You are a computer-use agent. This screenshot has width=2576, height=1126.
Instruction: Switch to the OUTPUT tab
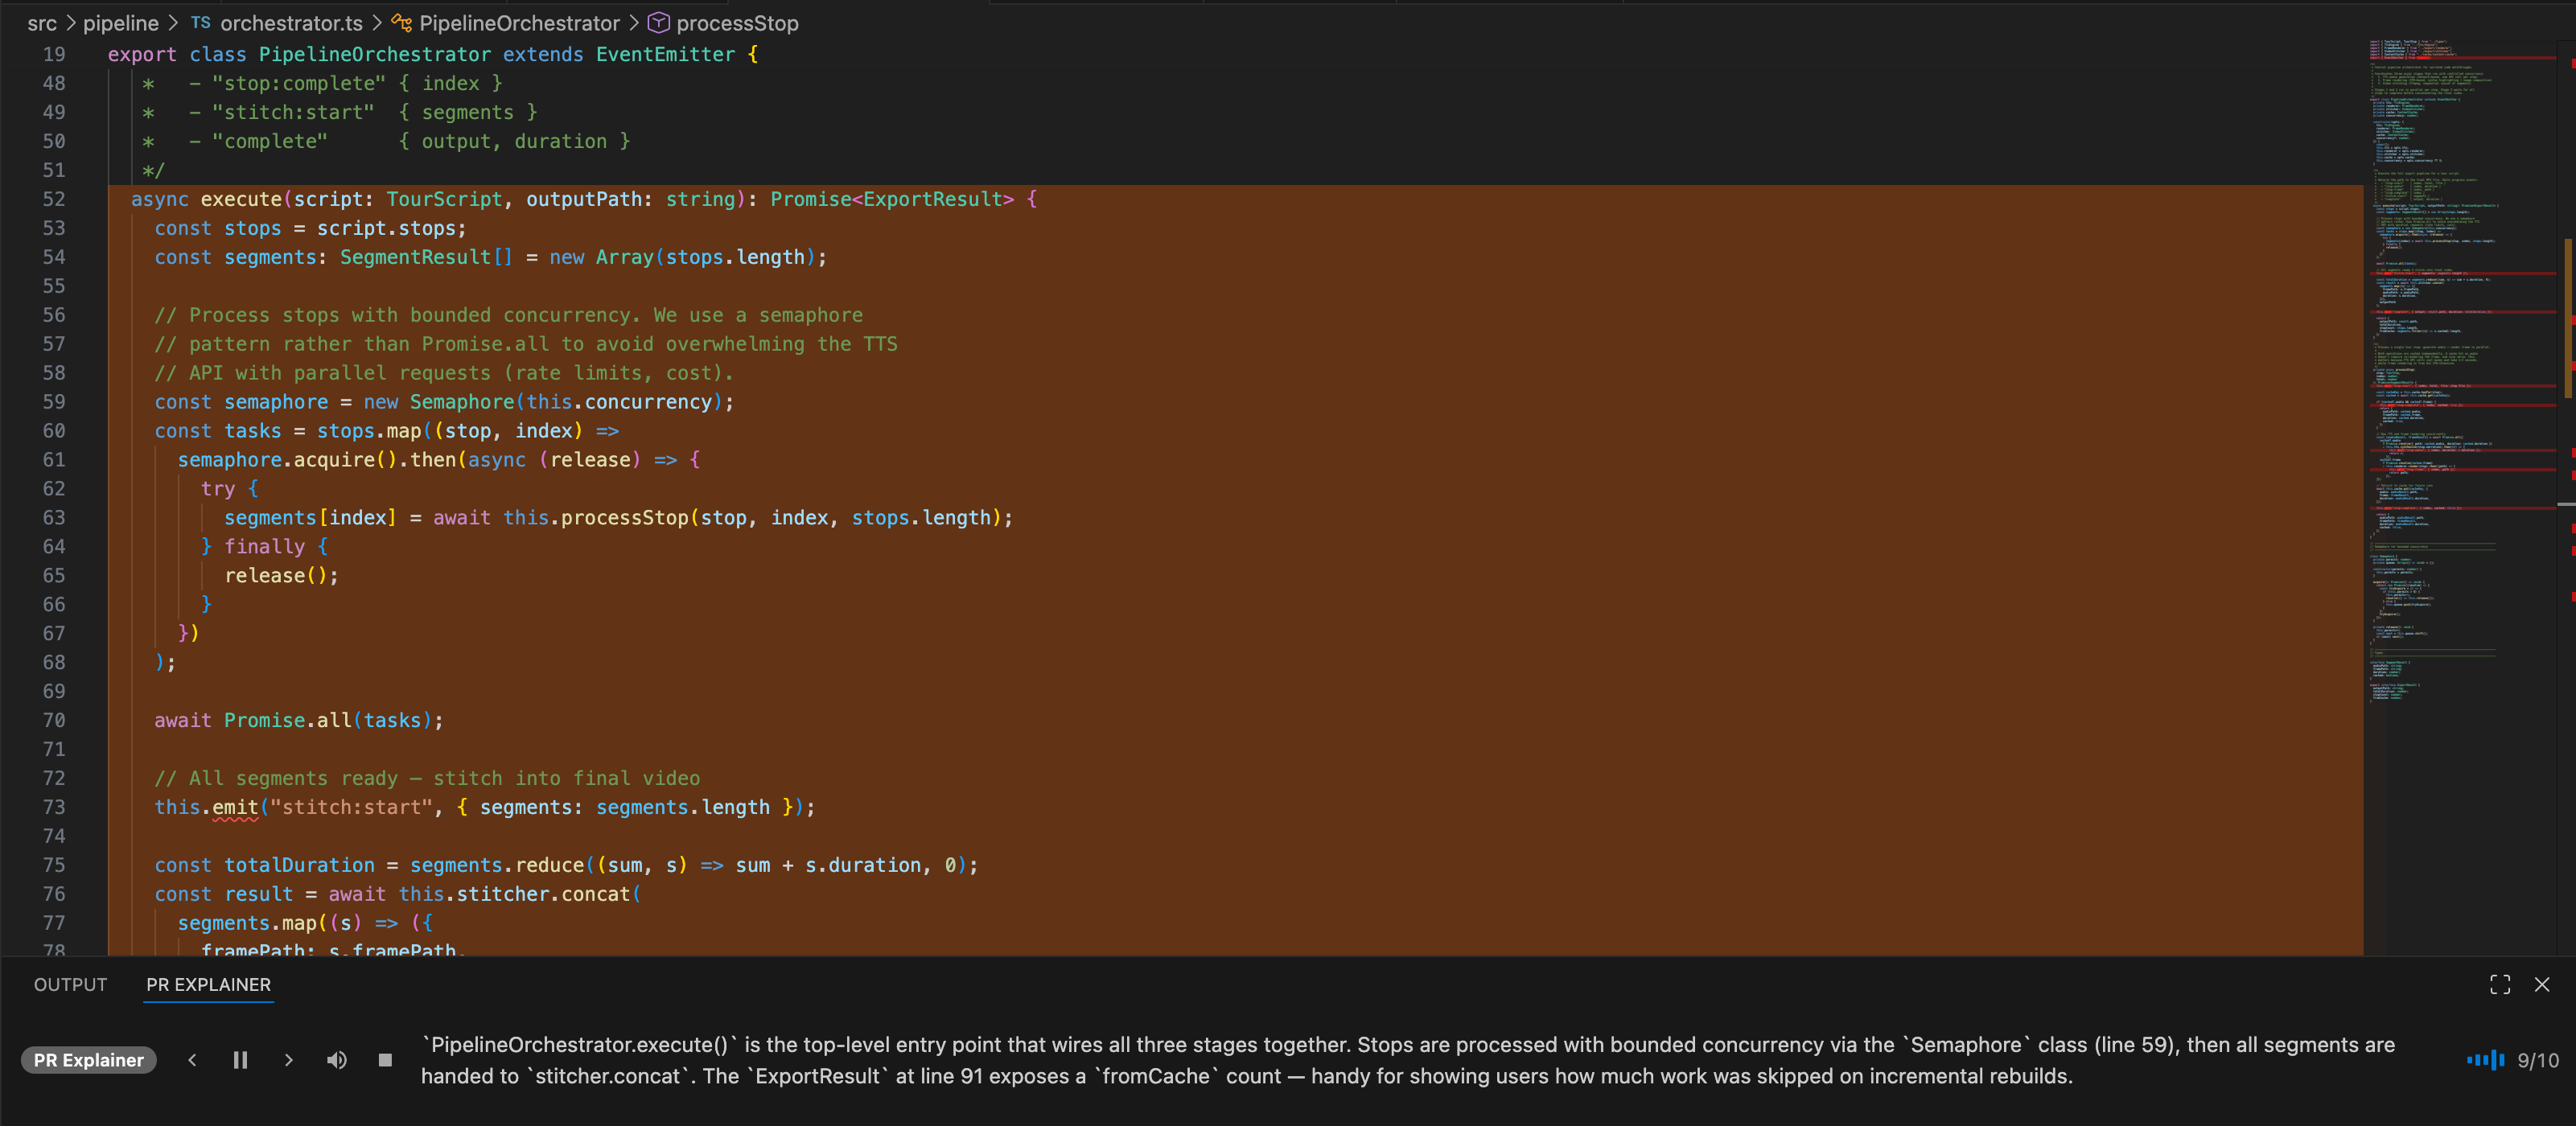[x=70, y=985]
